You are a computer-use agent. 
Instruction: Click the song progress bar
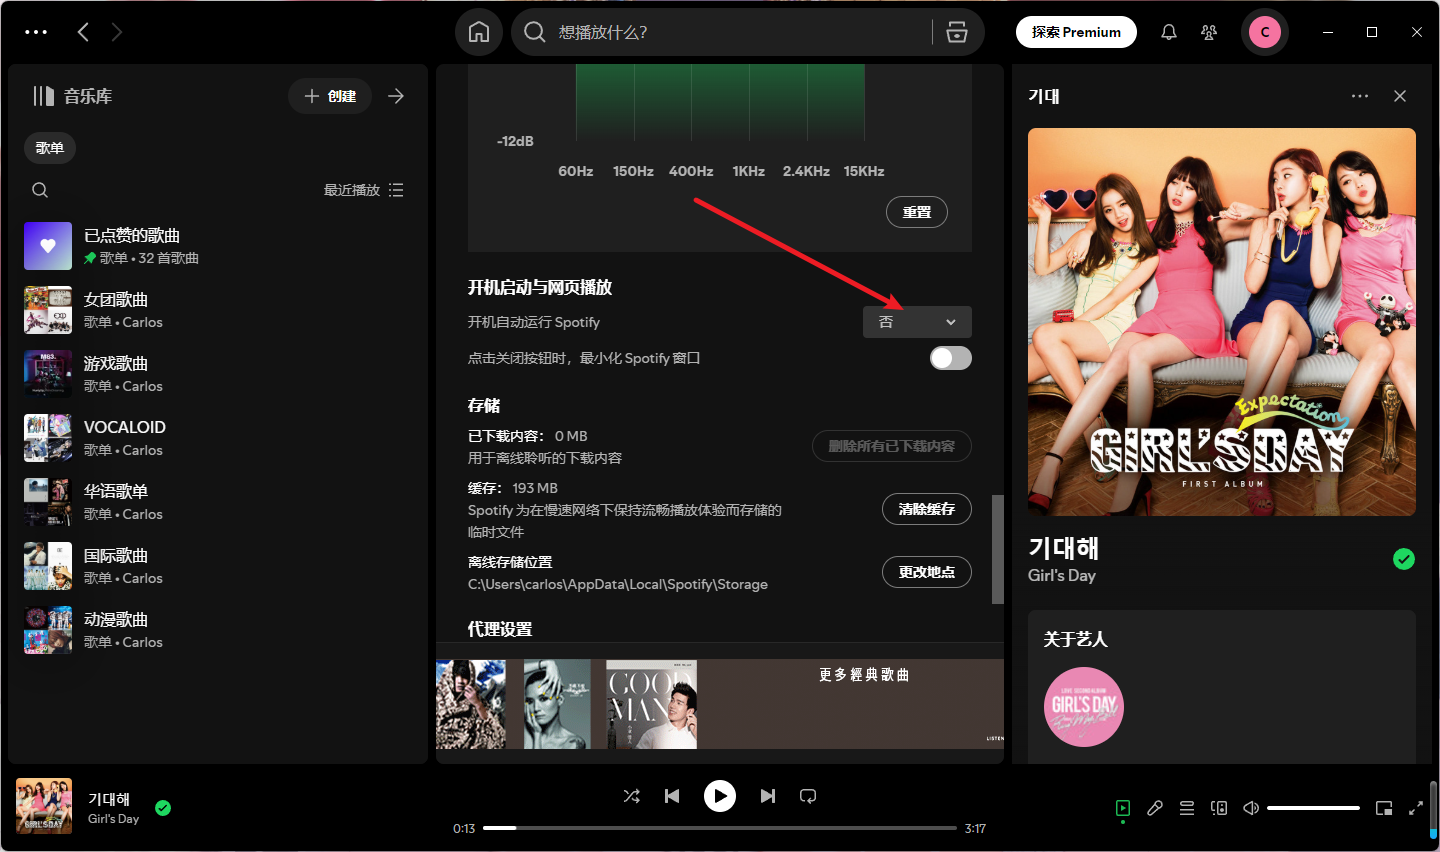pyautogui.click(x=720, y=828)
